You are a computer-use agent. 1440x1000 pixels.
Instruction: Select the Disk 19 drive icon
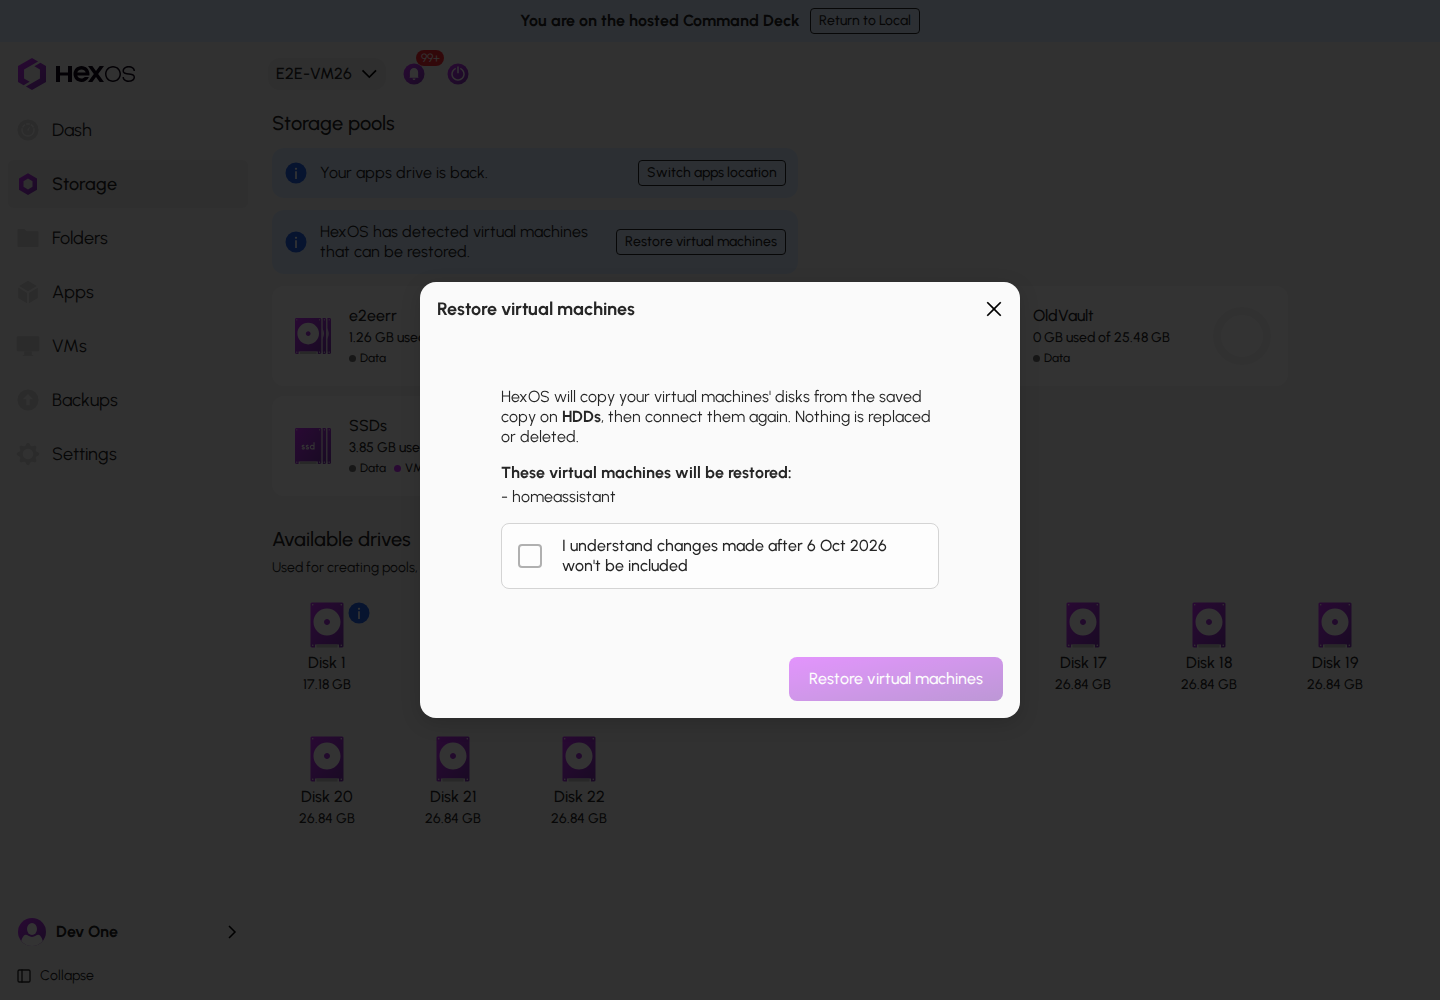[x=1335, y=625]
